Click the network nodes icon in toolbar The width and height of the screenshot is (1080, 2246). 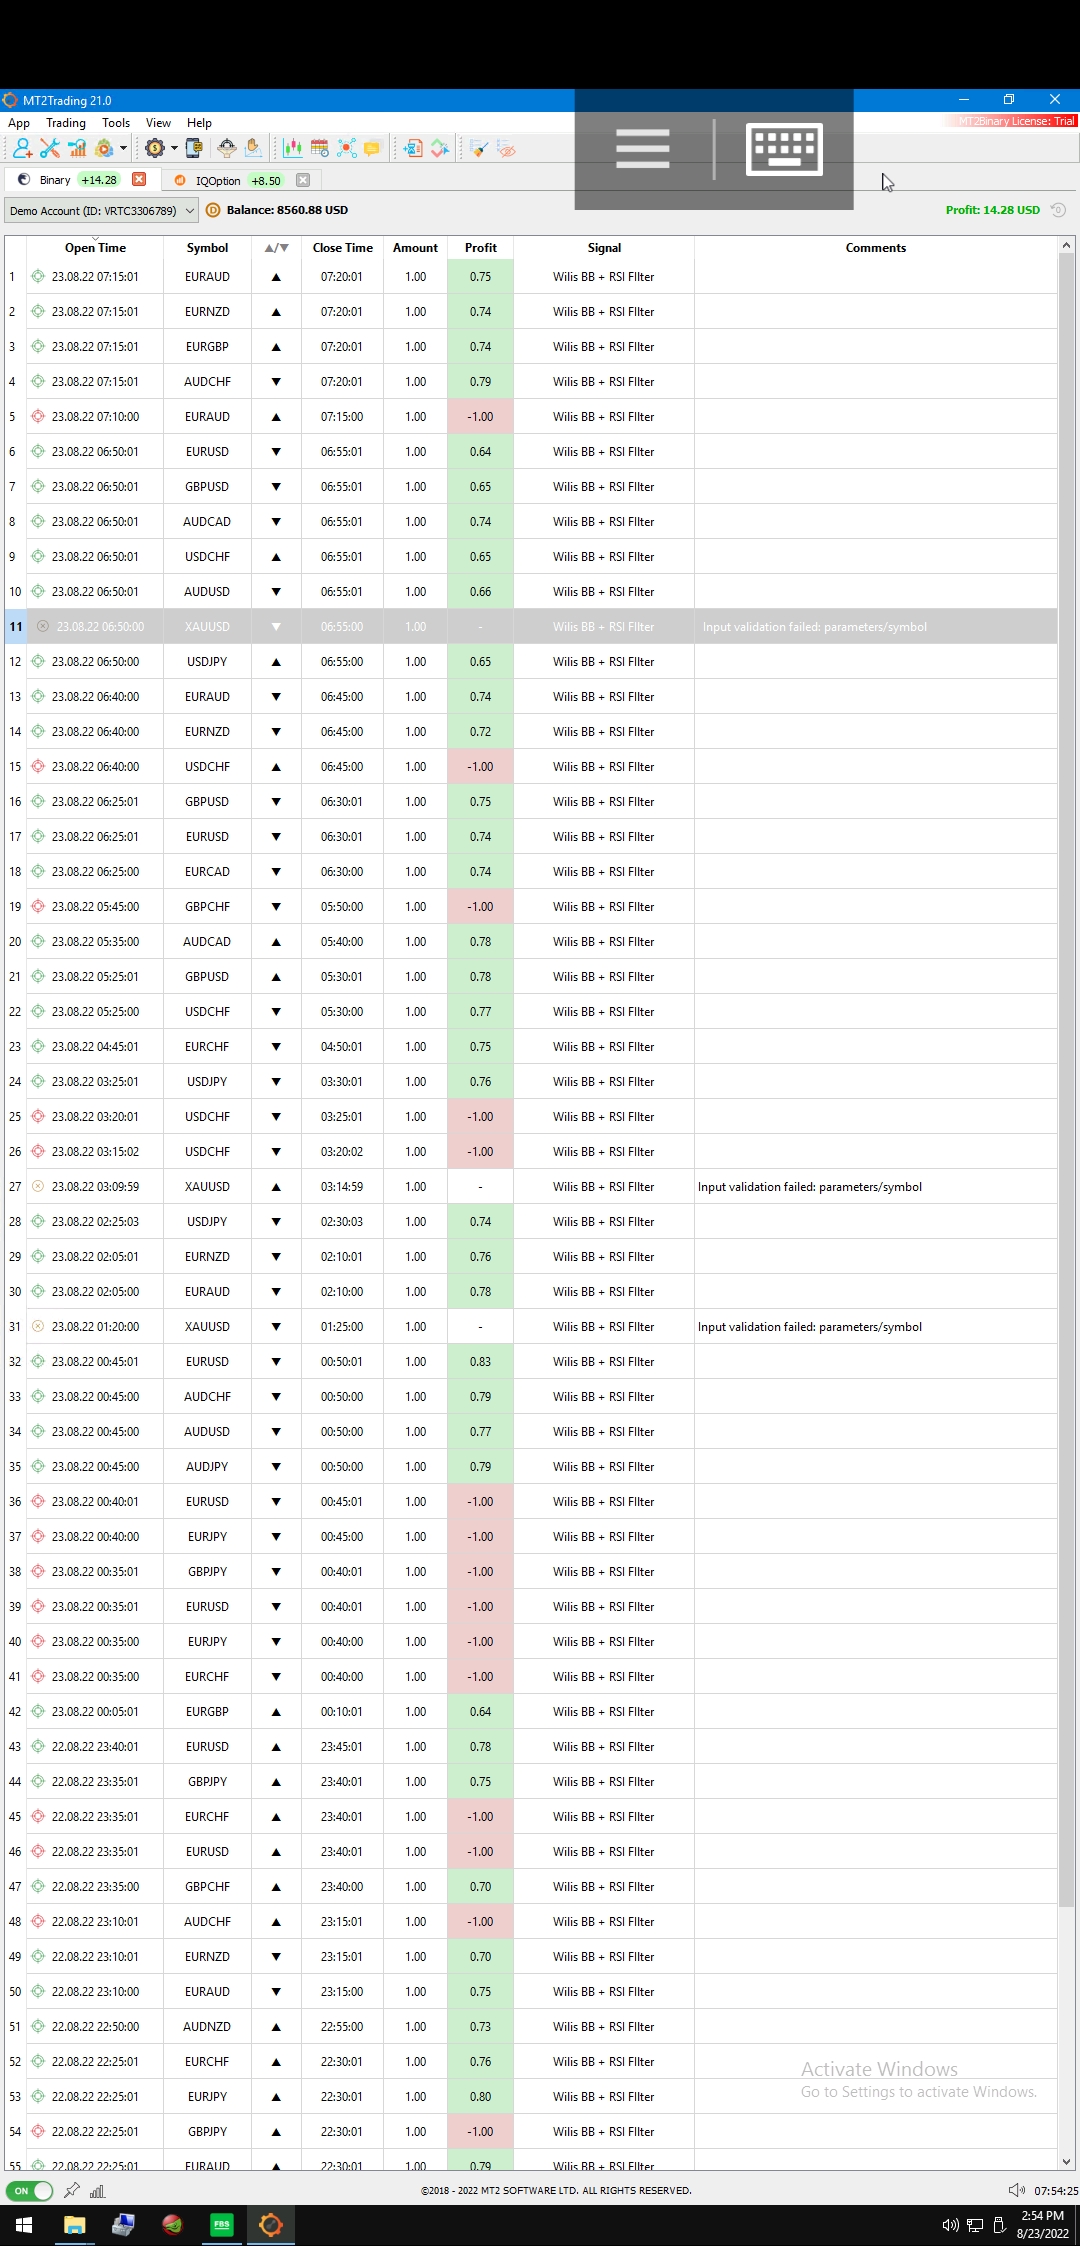(x=347, y=149)
